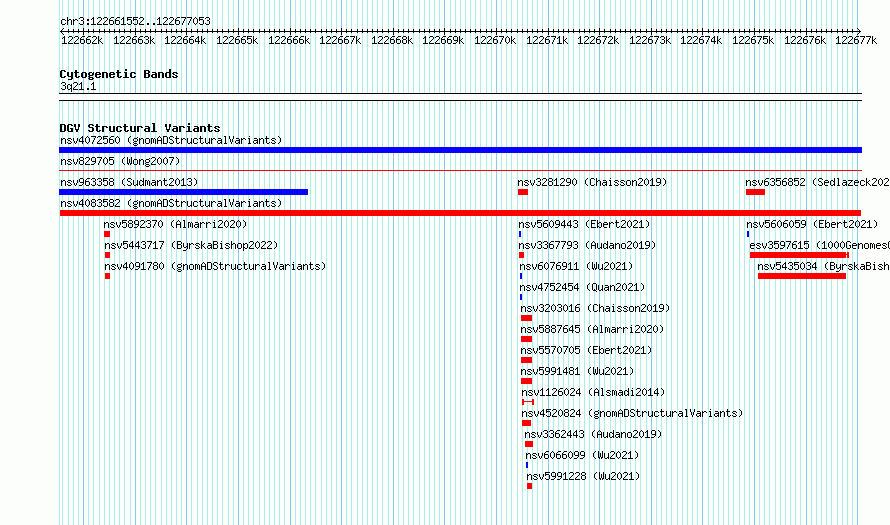Viewport: 890px width, 525px height.
Task: Click nsv6066099 (Wu2021) label
Action: [x=582, y=455]
